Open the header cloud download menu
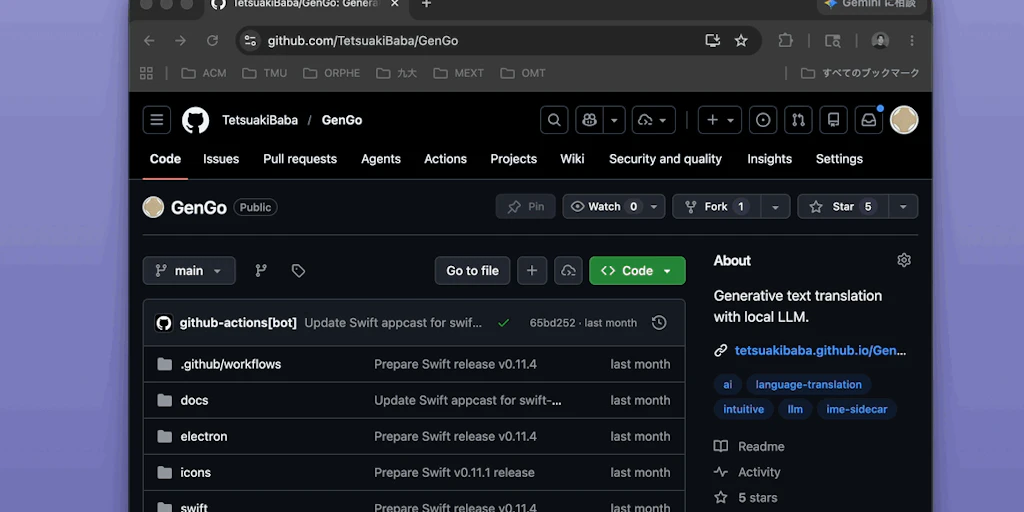 (x=654, y=120)
